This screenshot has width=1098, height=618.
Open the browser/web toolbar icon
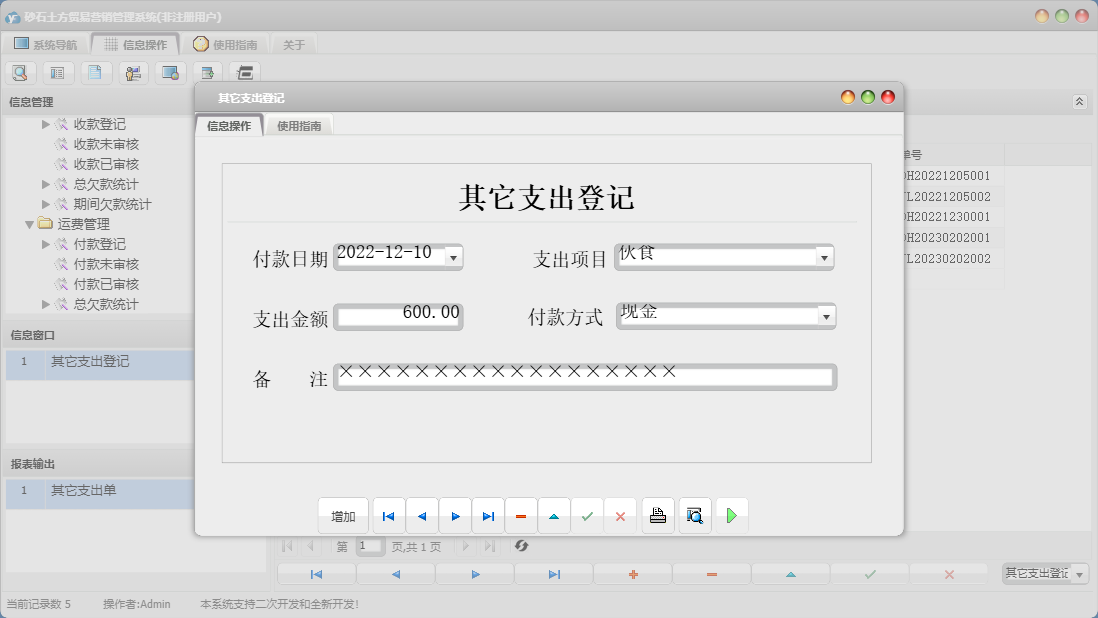pyautogui.click(x=170, y=72)
